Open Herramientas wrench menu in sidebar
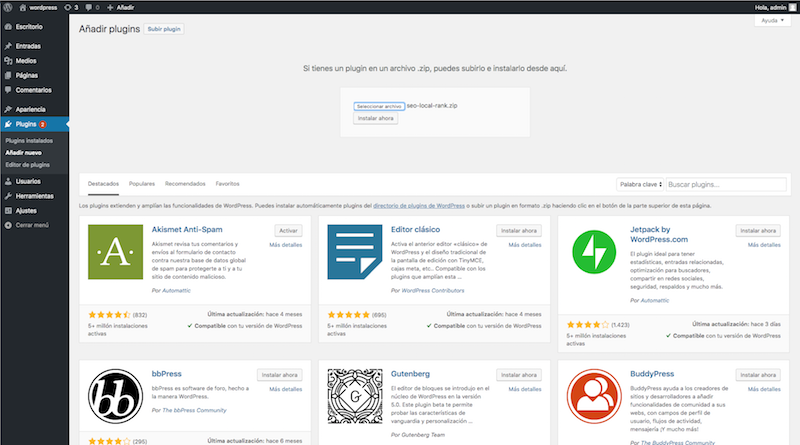Viewport: 800px width, 445px height. click(34, 196)
